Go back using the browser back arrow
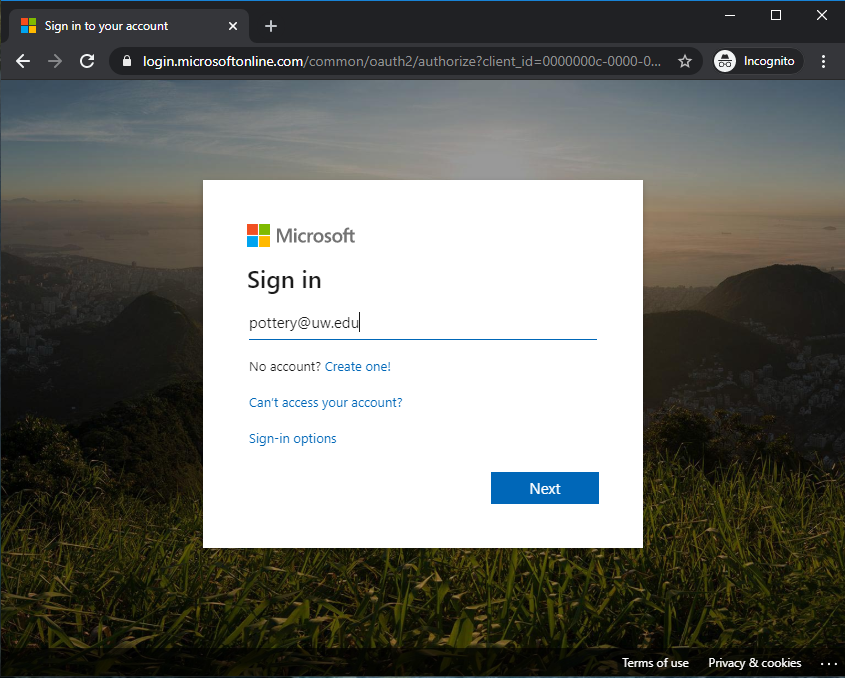Viewport: 845px width, 678px height. pyautogui.click(x=23, y=61)
